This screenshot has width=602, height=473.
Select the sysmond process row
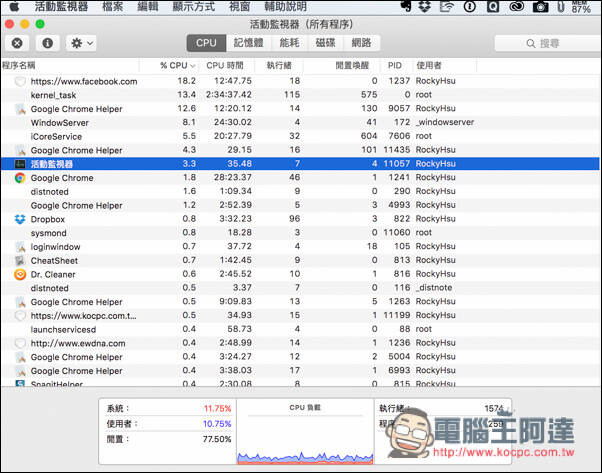click(300, 233)
